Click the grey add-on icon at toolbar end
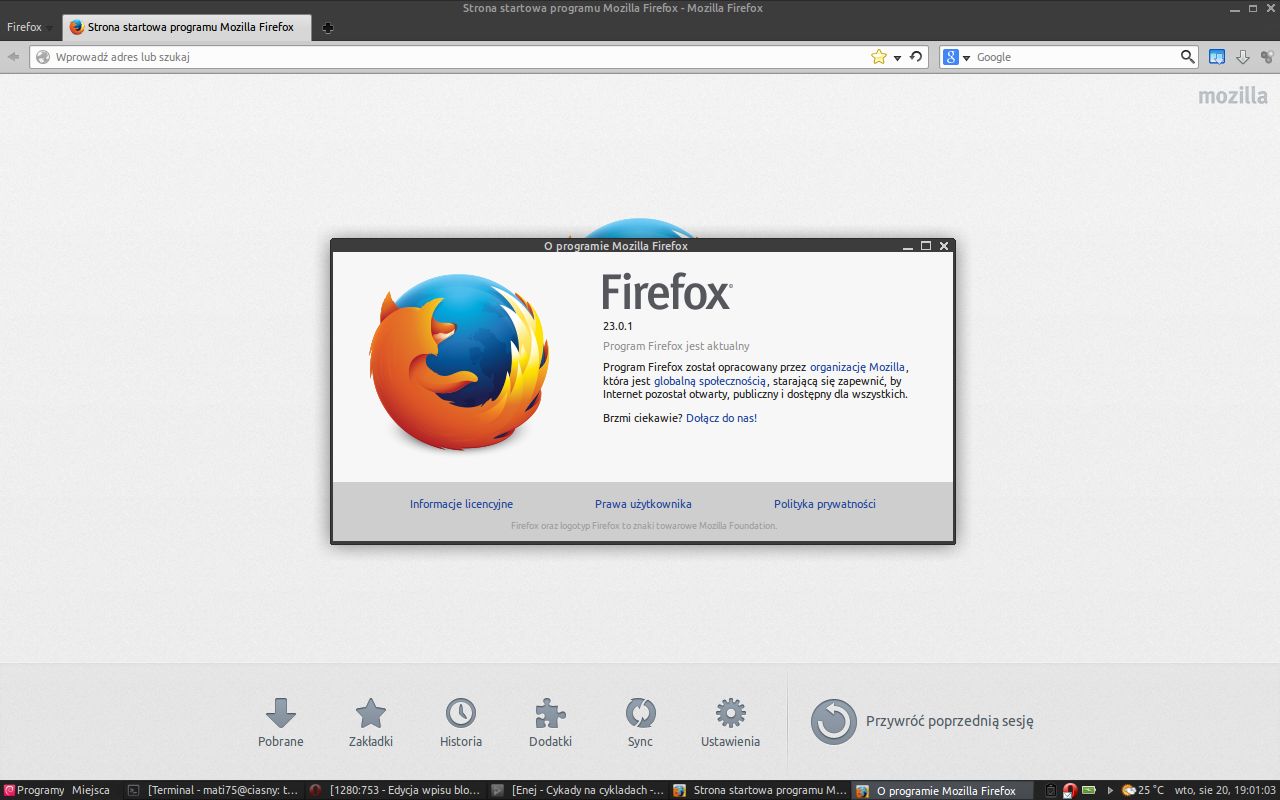This screenshot has height=800, width=1280. point(1267,57)
